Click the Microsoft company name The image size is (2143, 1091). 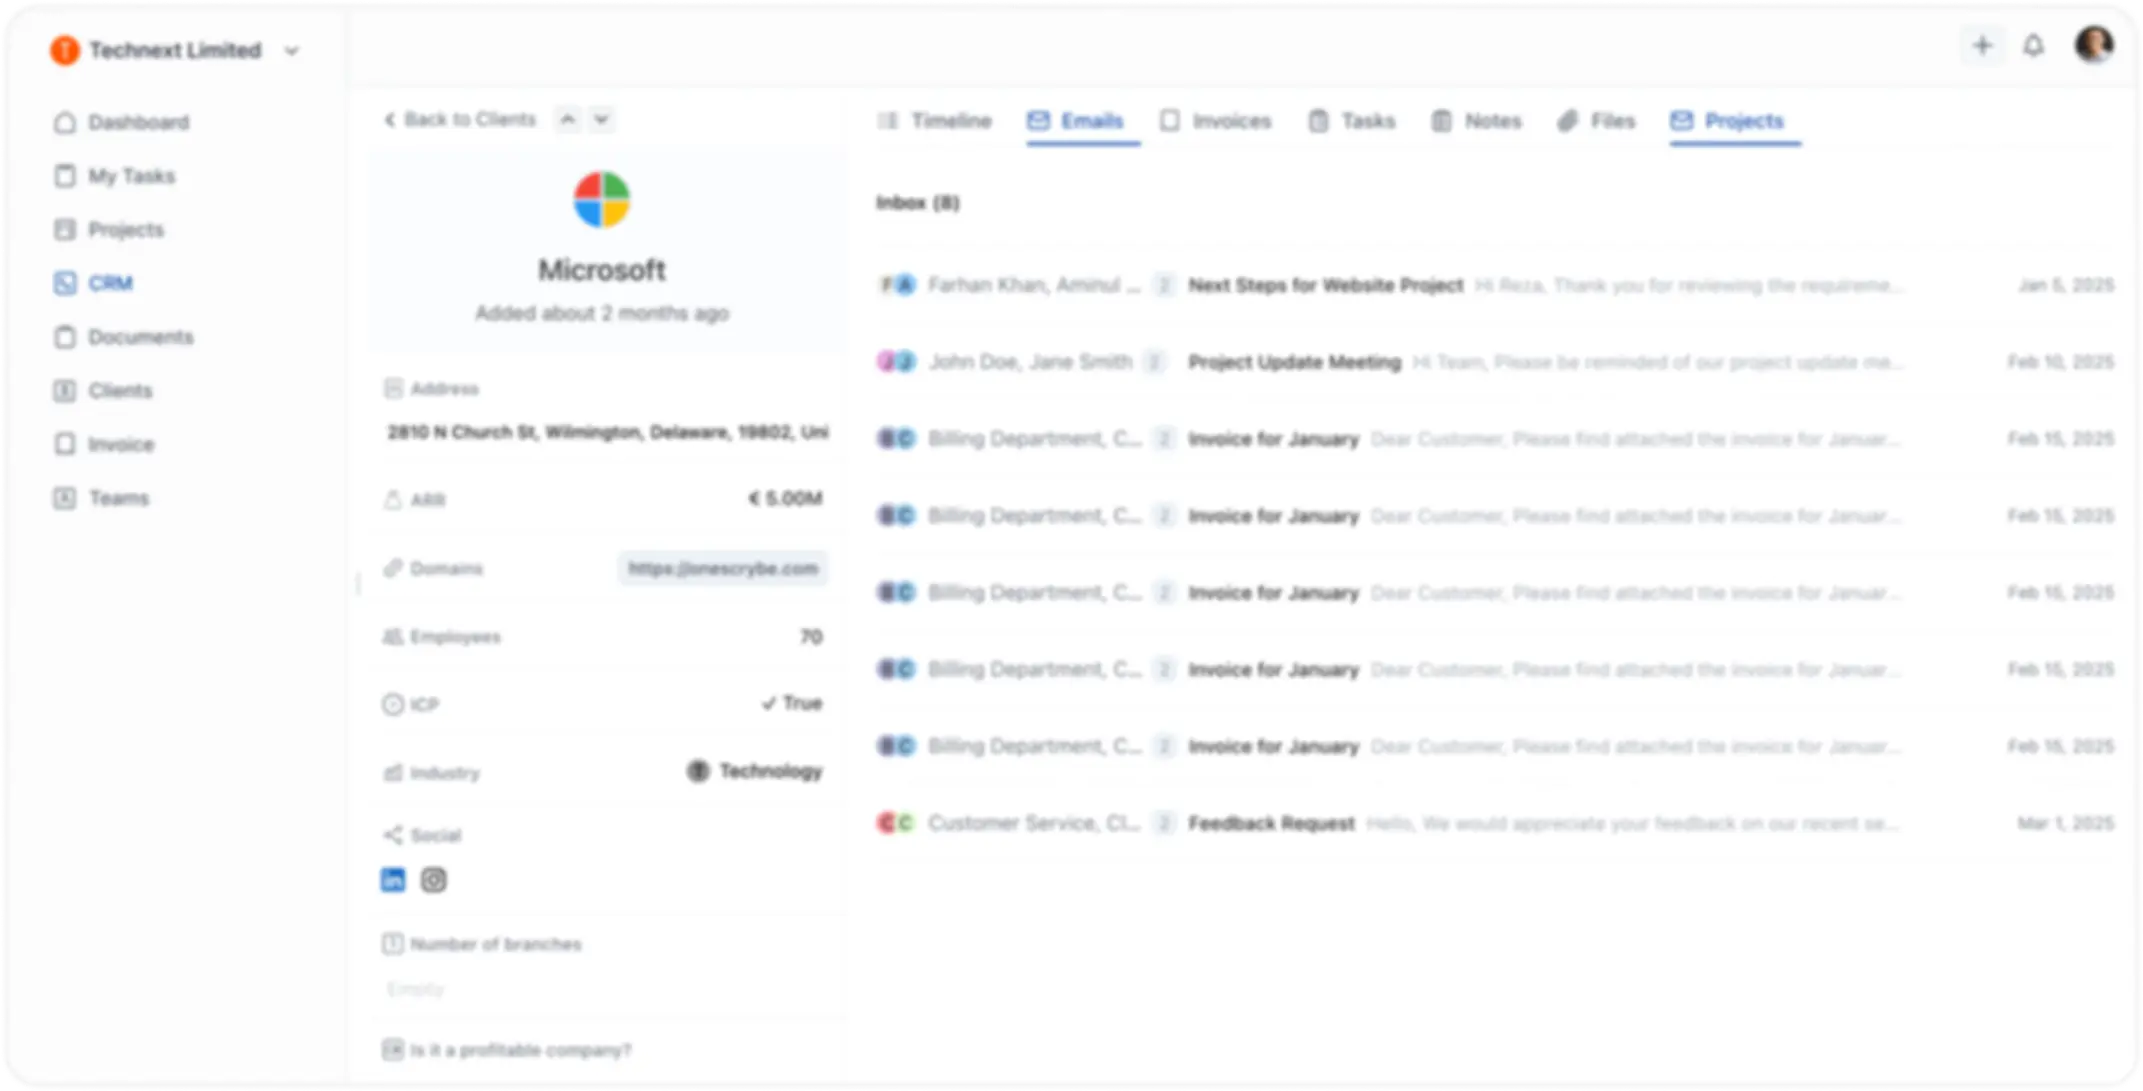coord(601,270)
